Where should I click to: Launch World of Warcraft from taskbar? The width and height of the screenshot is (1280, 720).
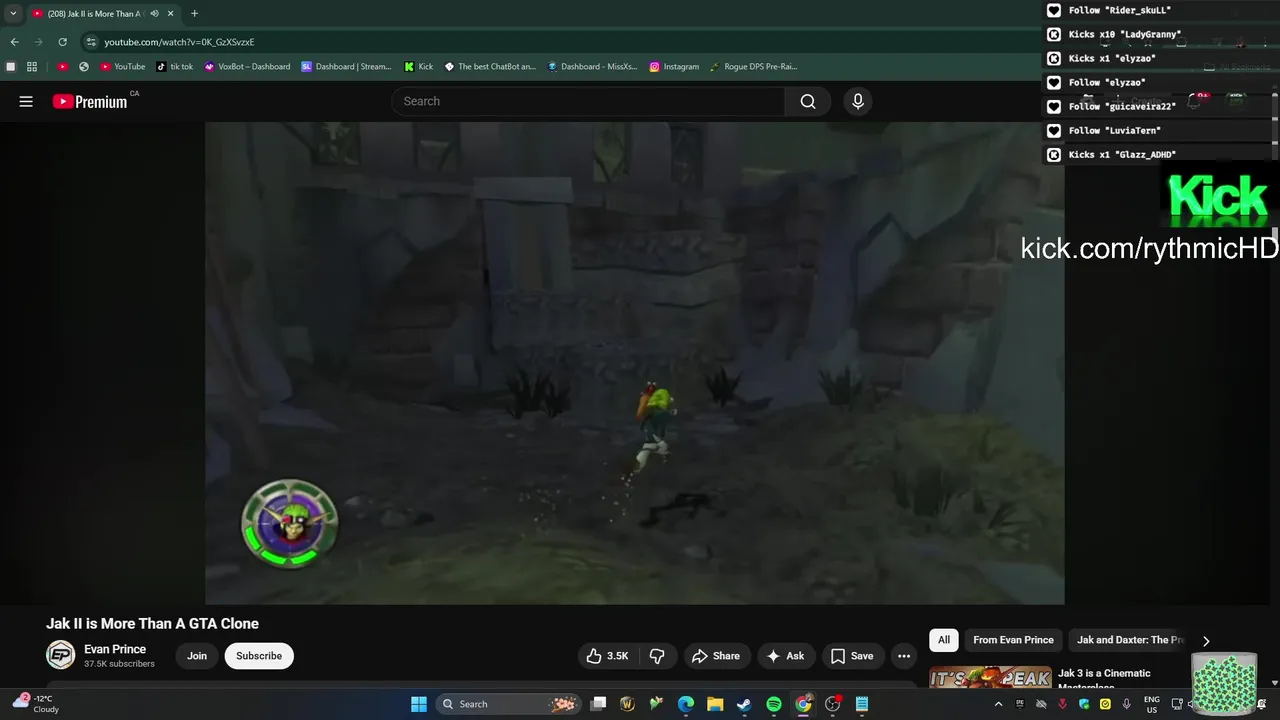tap(628, 704)
